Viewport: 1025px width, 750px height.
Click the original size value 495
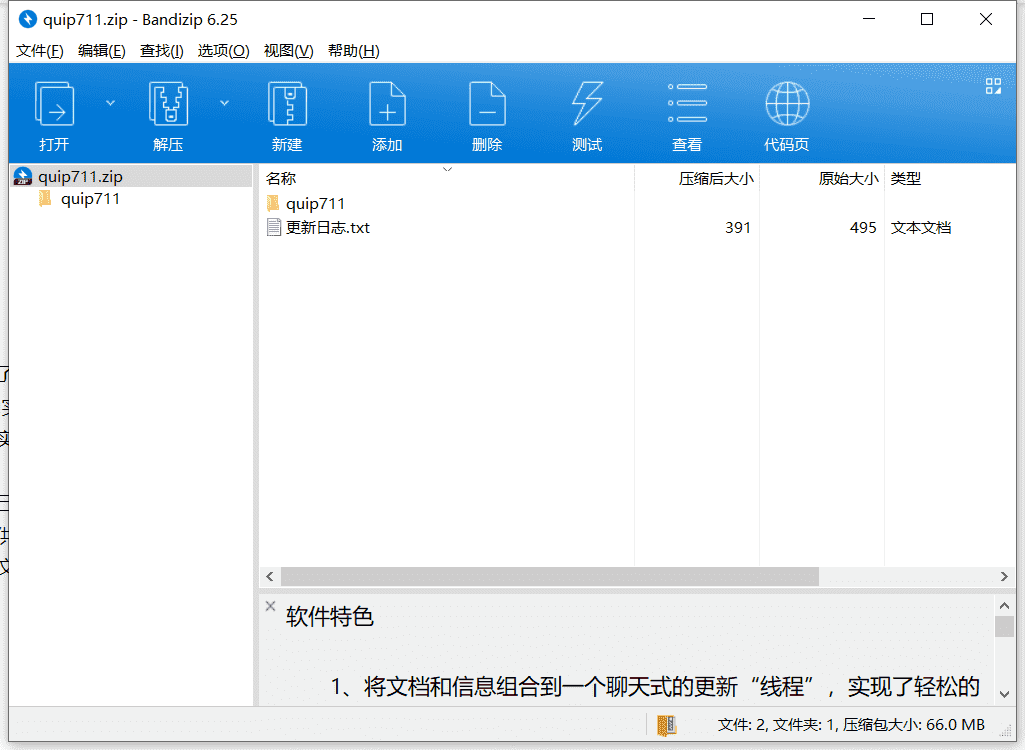click(863, 228)
